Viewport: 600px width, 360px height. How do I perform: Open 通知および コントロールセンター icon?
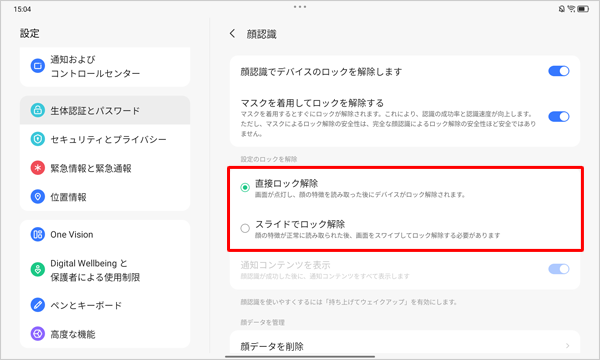(x=38, y=66)
